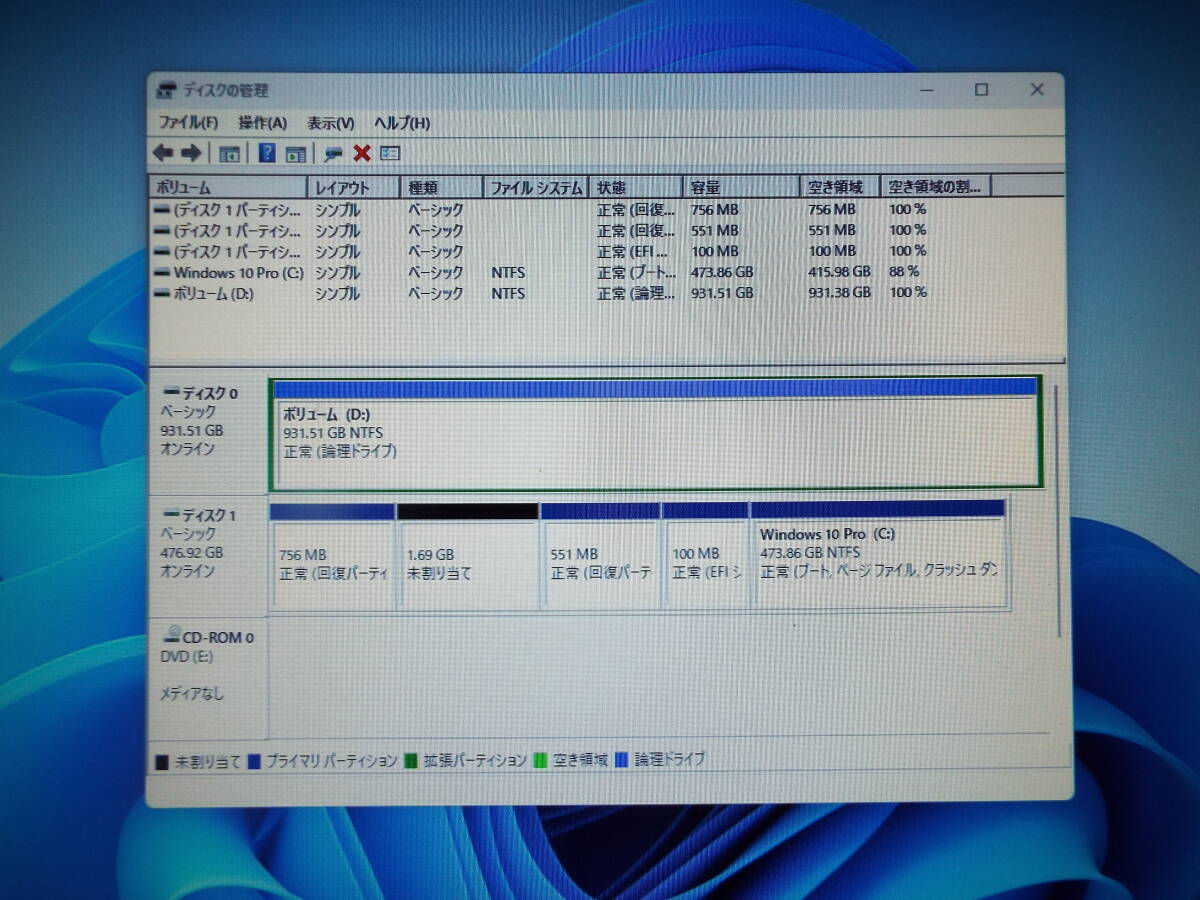Click the Forward arrow toolbar icon
Viewport: 1200px width, 900px height.
pos(191,153)
